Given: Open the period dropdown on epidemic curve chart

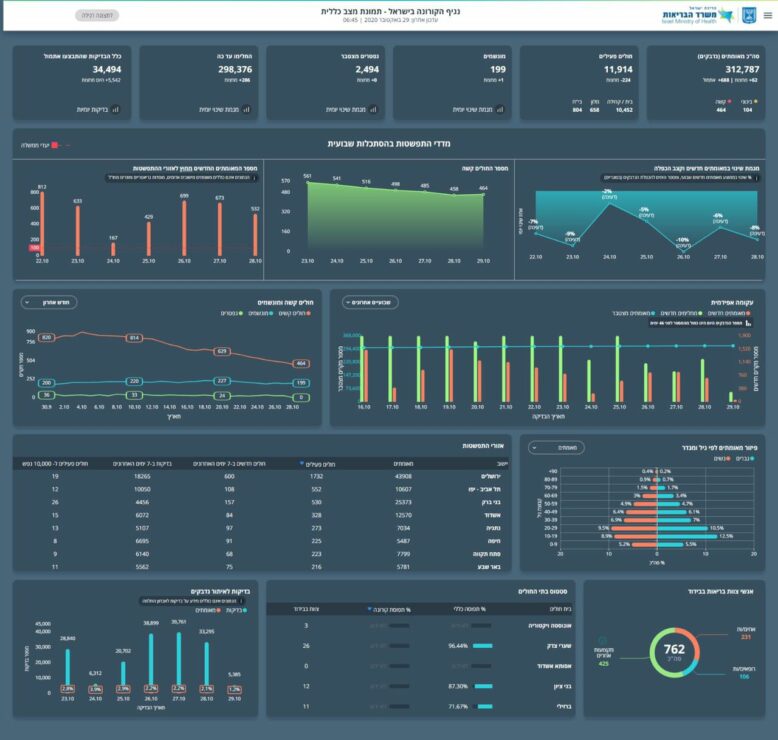Looking at the screenshot, I should click(370, 302).
